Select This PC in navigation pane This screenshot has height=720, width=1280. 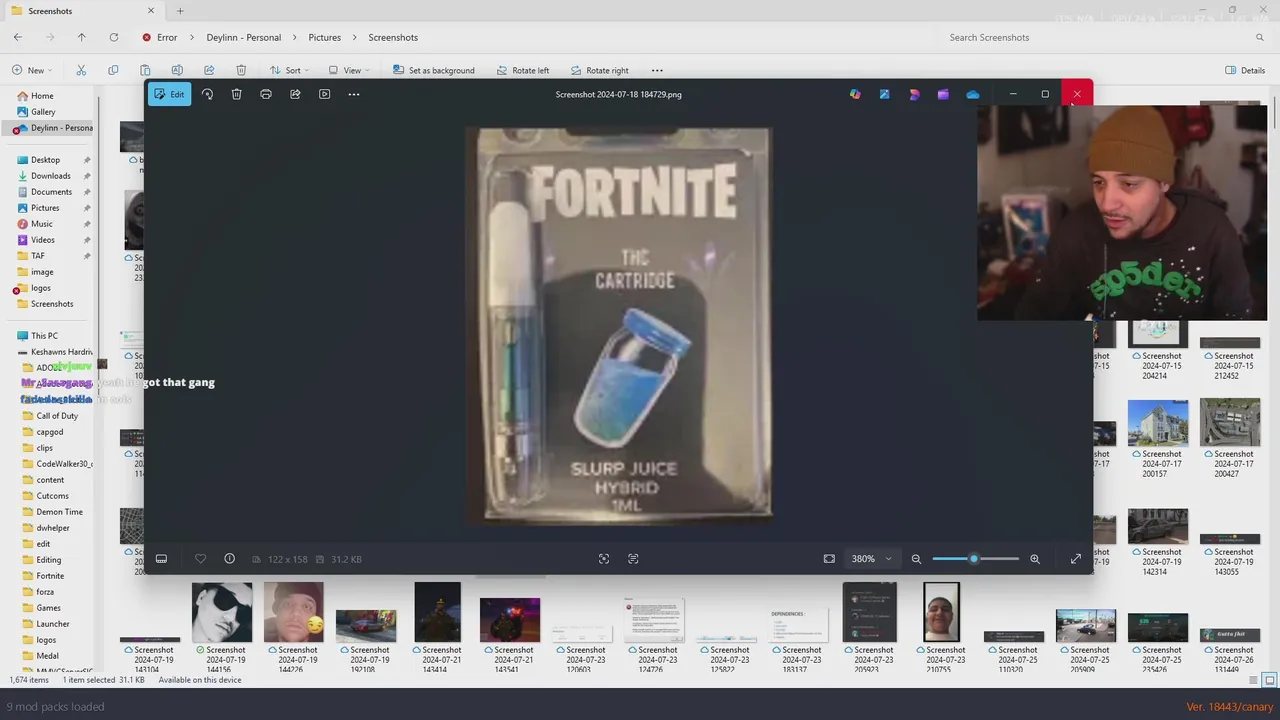point(44,336)
